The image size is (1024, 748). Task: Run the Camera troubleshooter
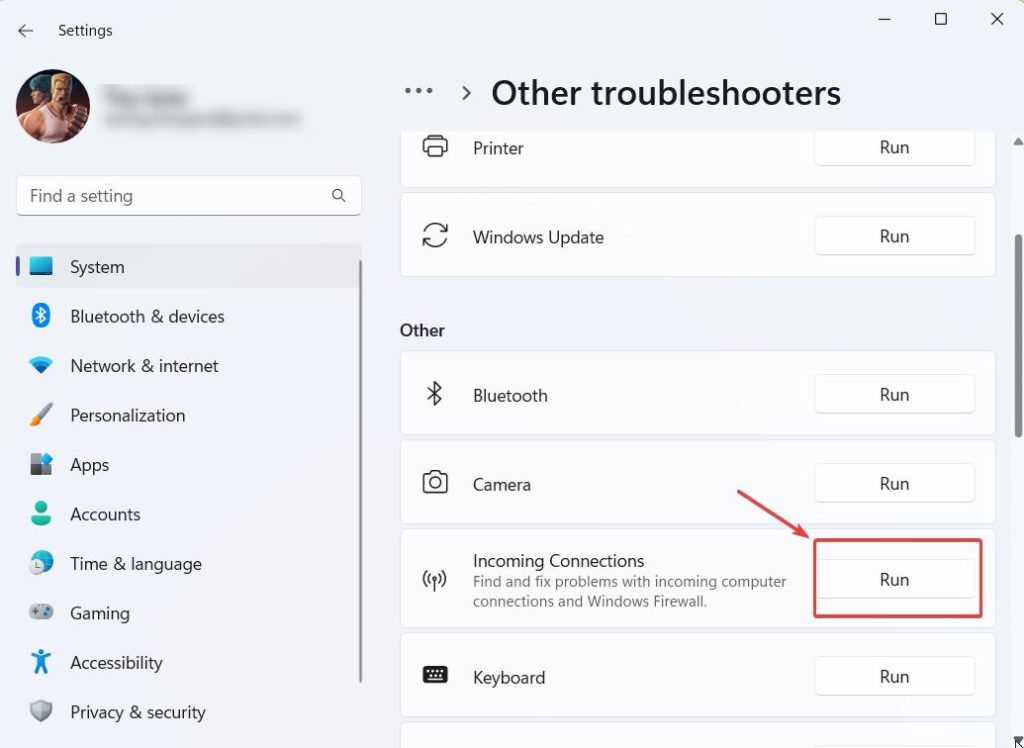point(894,483)
